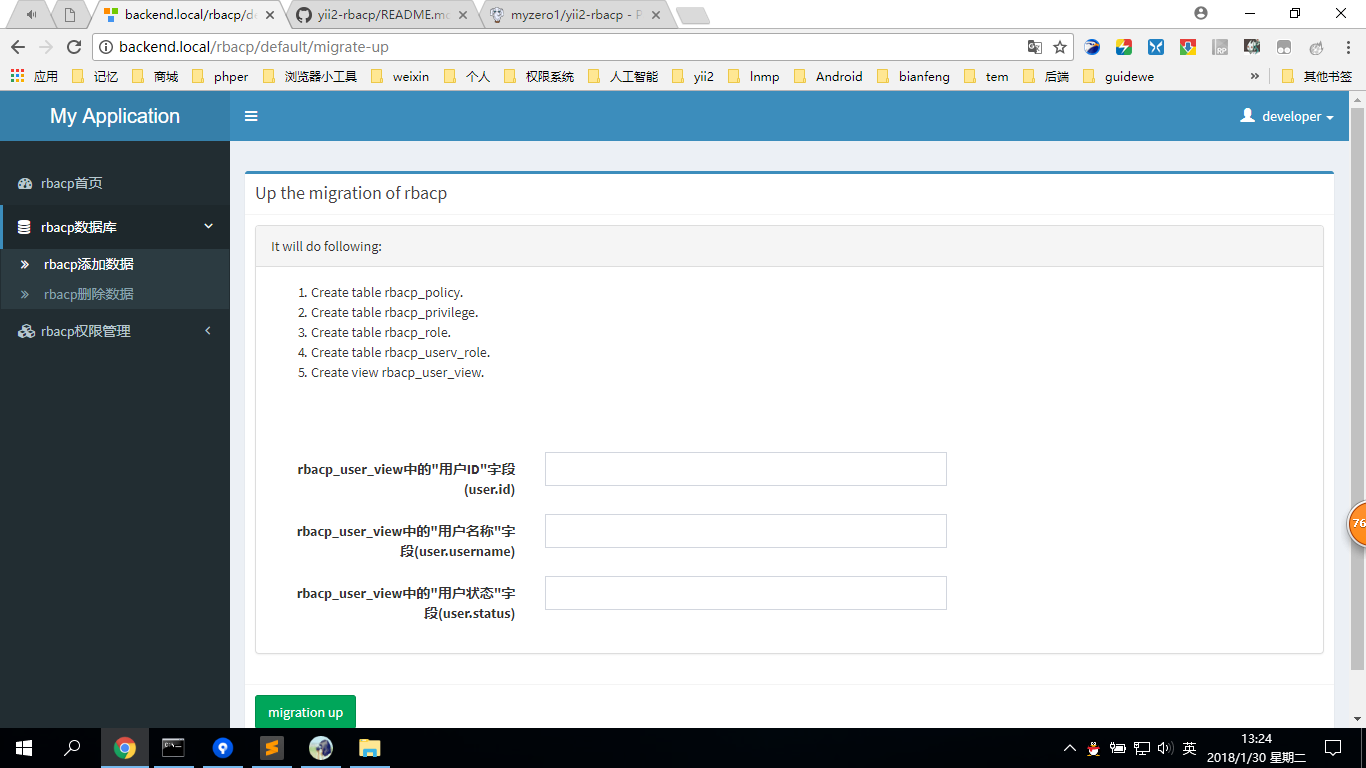Image resolution: width=1366 pixels, height=768 pixels.
Task: Click the migration up button
Action: point(305,712)
